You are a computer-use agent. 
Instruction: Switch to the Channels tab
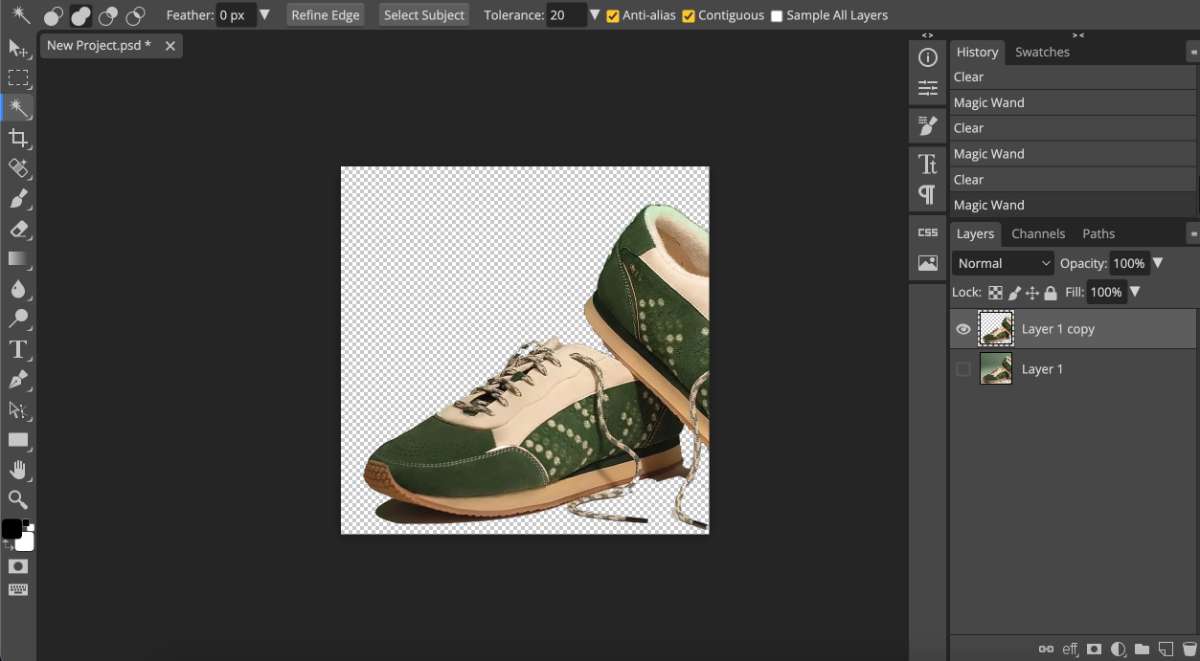1038,233
